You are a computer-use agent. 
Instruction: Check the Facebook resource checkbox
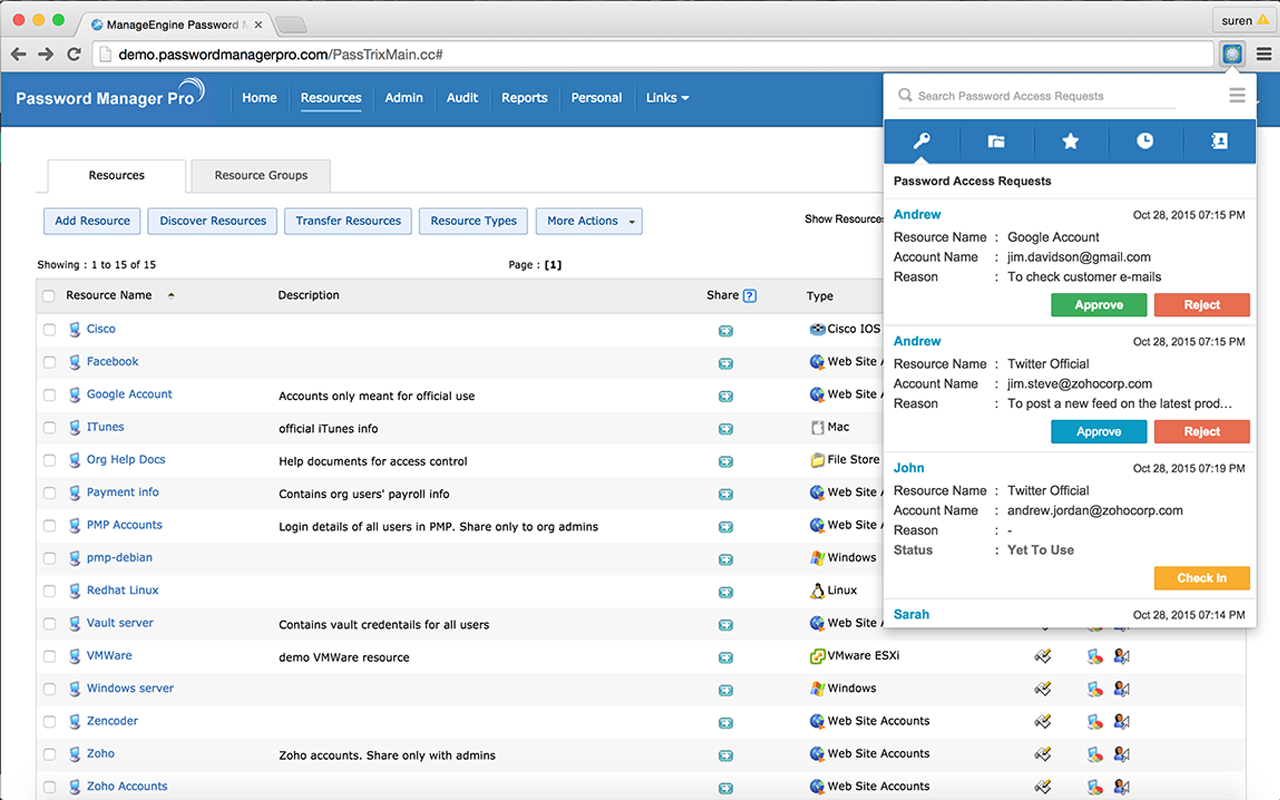point(49,362)
